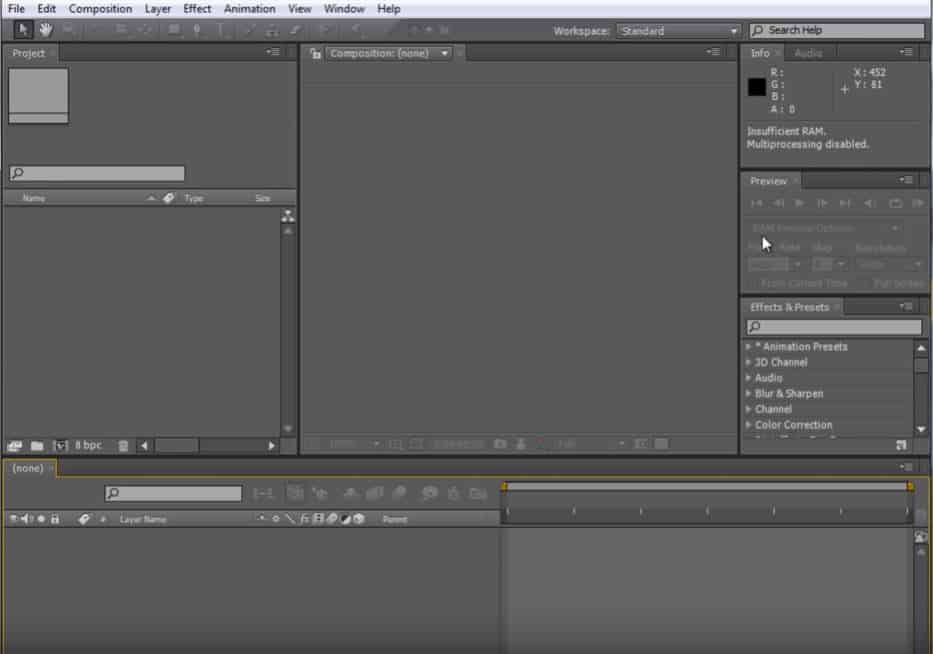Toggle timeline lock column header
933x654 pixels.
point(55,519)
